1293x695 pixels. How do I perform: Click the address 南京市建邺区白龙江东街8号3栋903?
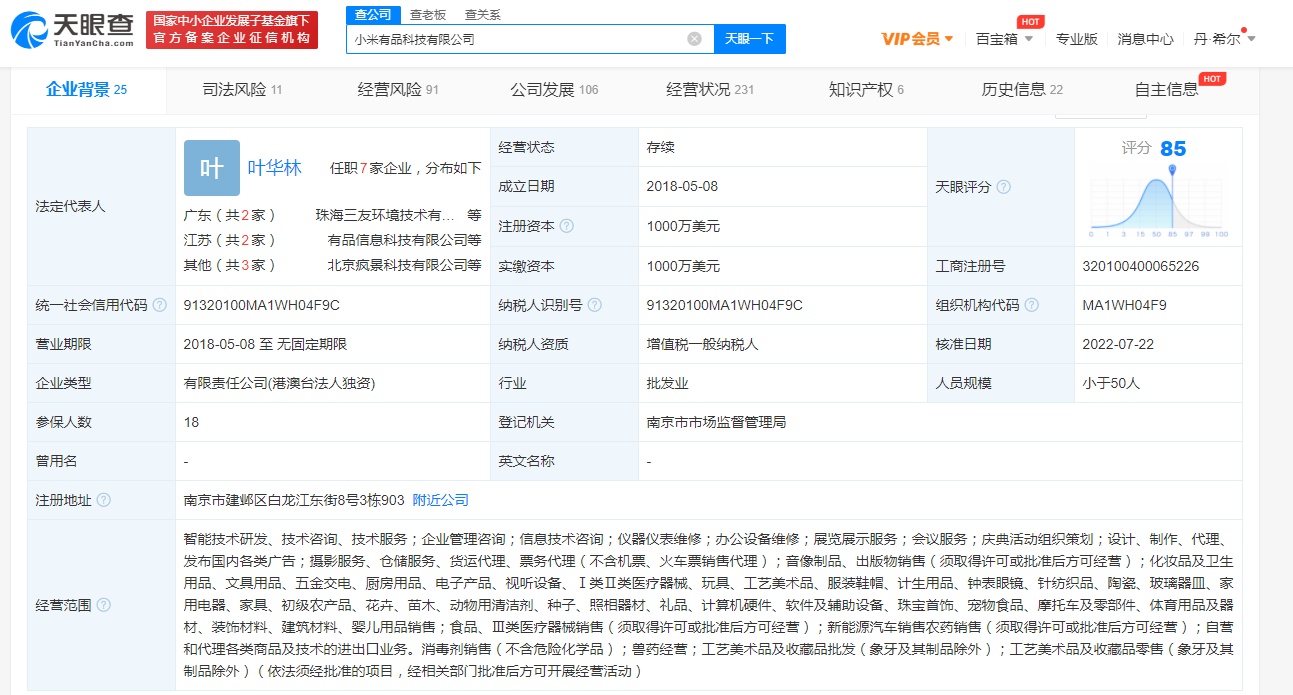click(294, 500)
